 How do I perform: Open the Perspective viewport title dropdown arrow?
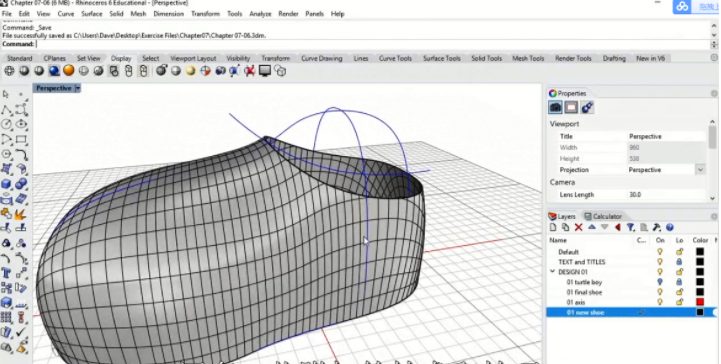click(x=78, y=88)
